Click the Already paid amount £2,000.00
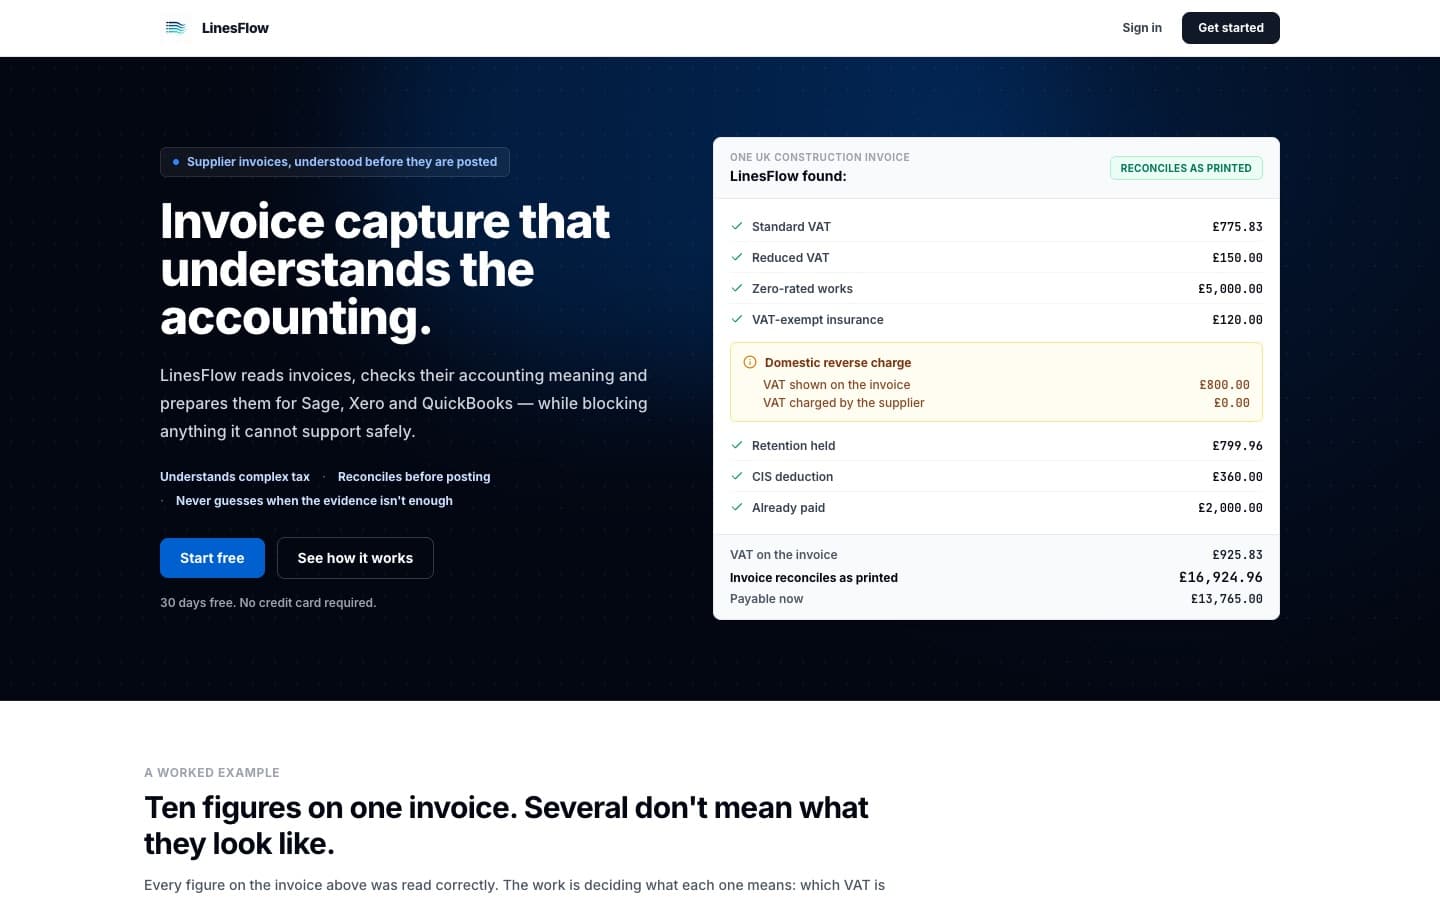The image size is (1440, 900). (x=1230, y=508)
